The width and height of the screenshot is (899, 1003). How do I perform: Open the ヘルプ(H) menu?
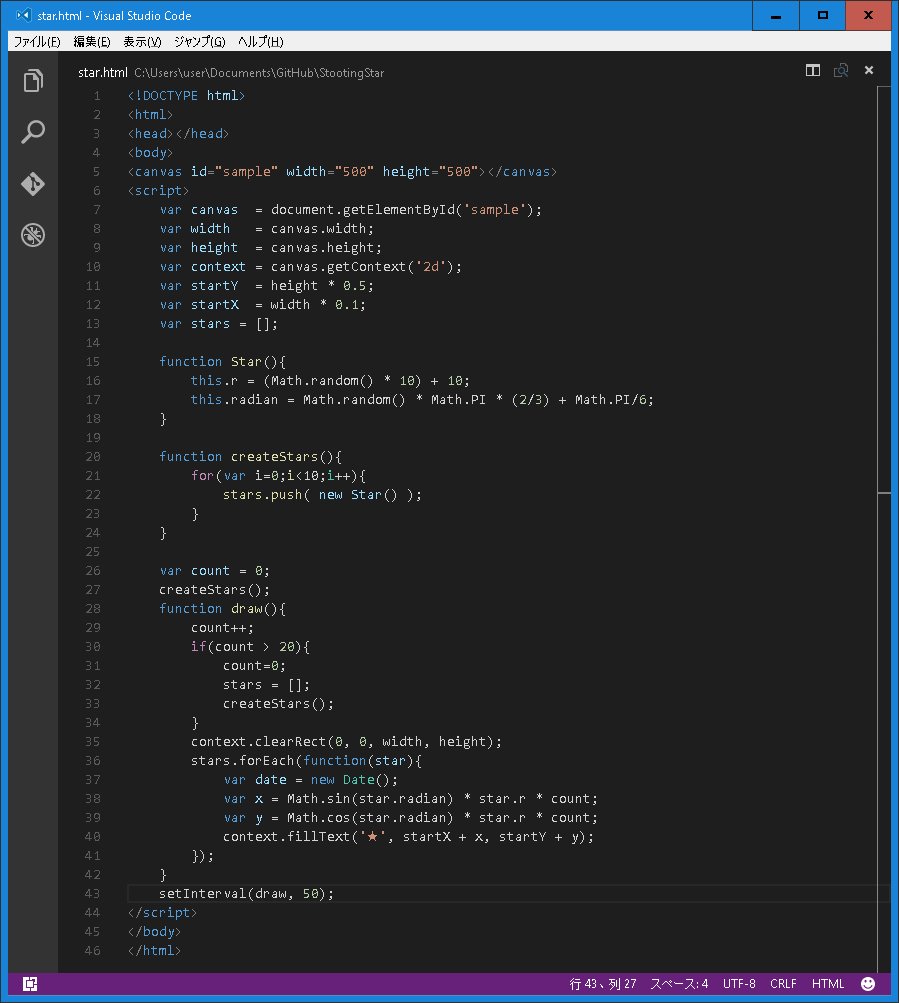click(260, 42)
